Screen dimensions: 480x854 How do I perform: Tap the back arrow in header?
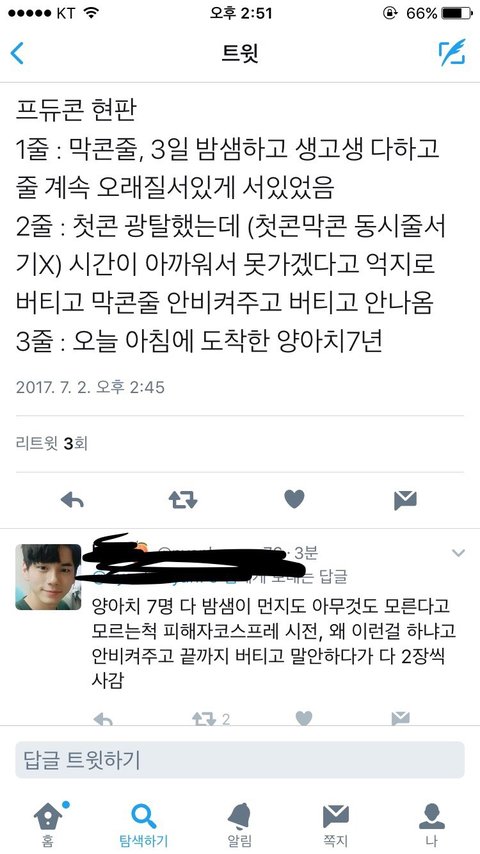point(17,53)
